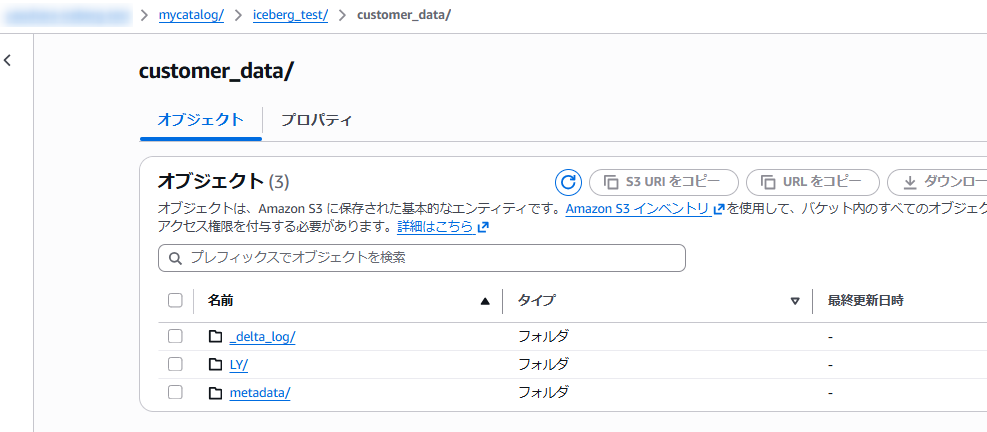Tick the metadata/ row checkbox
This screenshot has width=987, height=432.
[175, 392]
